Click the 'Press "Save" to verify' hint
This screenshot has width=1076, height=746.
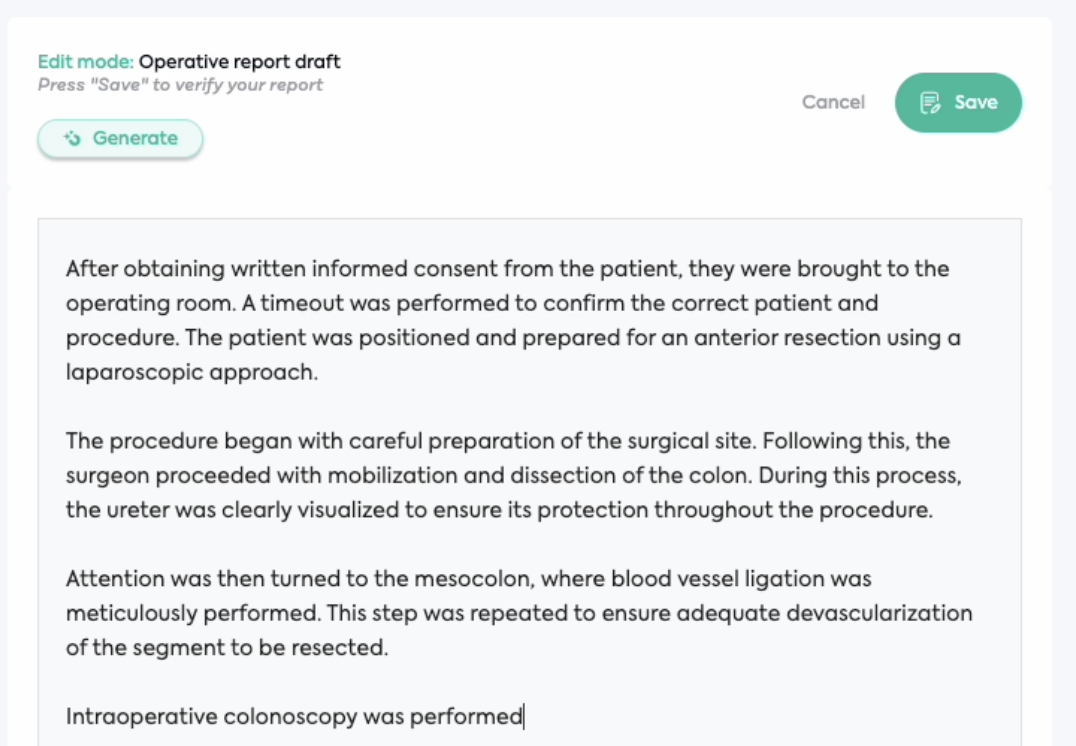(180, 85)
